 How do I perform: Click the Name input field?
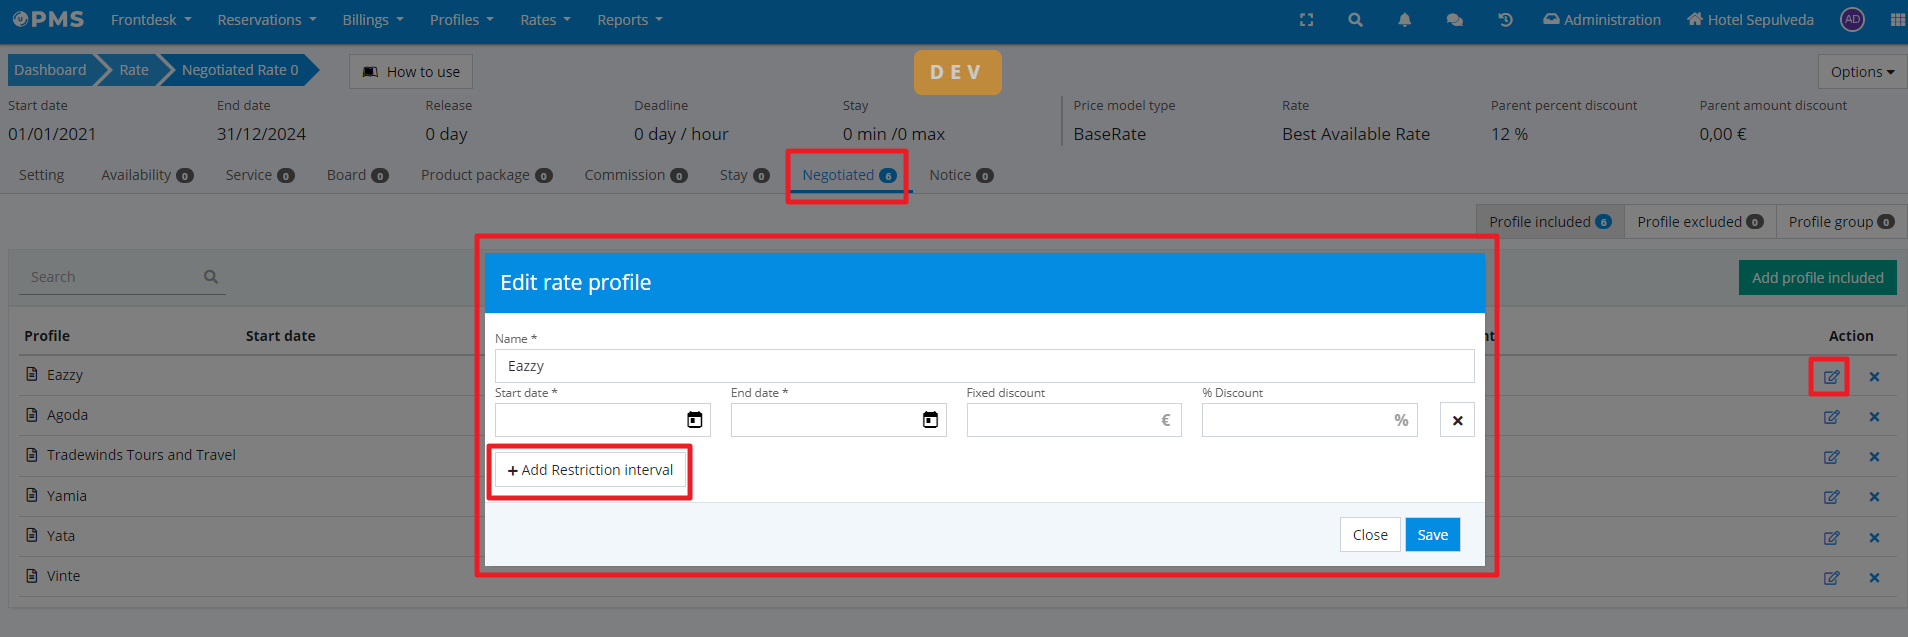(x=984, y=366)
